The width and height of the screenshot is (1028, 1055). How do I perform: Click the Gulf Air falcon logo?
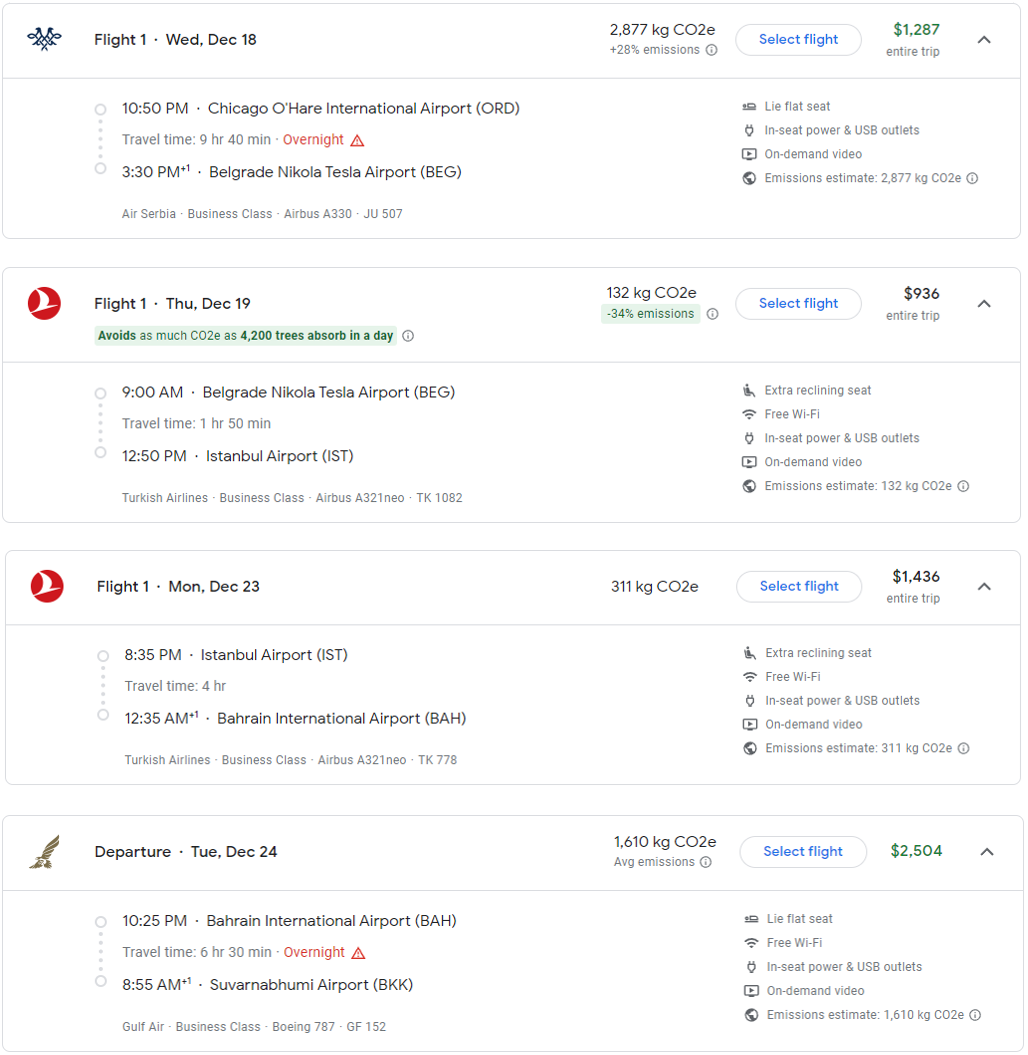pyautogui.click(x=44, y=852)
